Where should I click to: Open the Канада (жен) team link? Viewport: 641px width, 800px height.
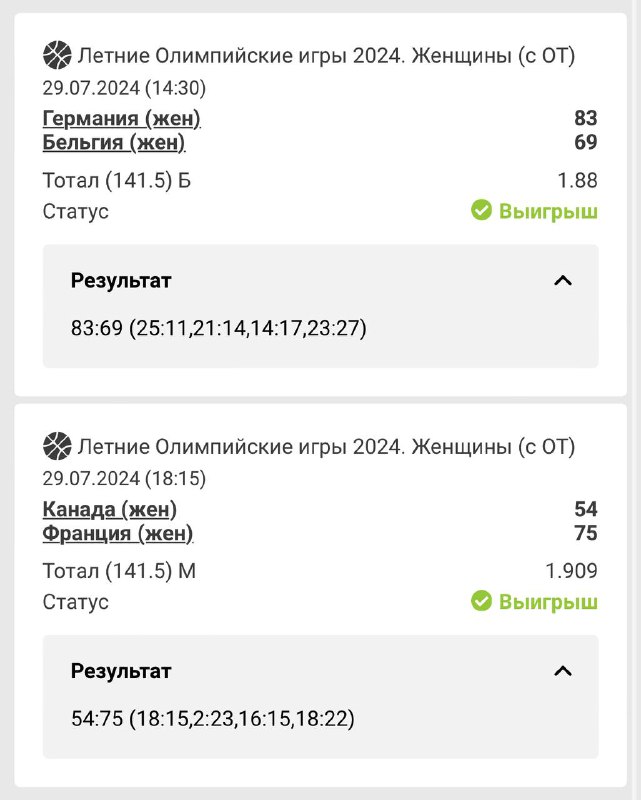click(110, 509)
